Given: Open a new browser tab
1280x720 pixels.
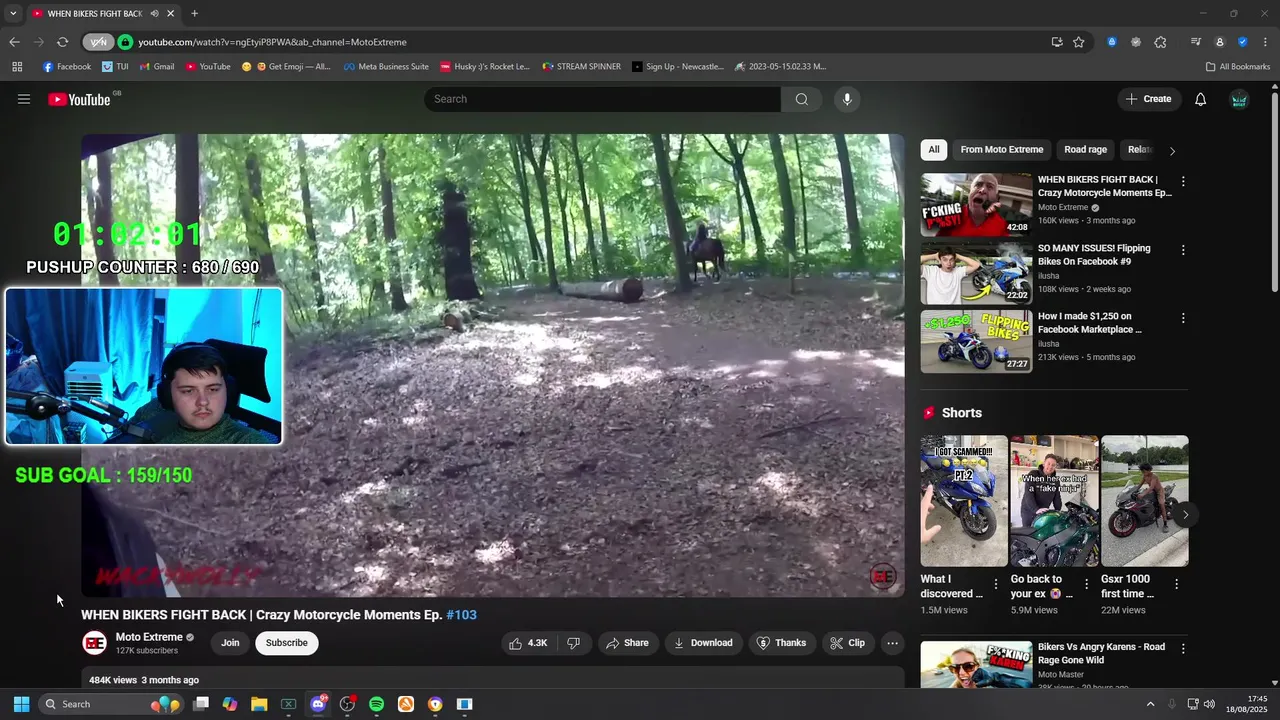Looking at the screenshot, I should pos(195,14).
